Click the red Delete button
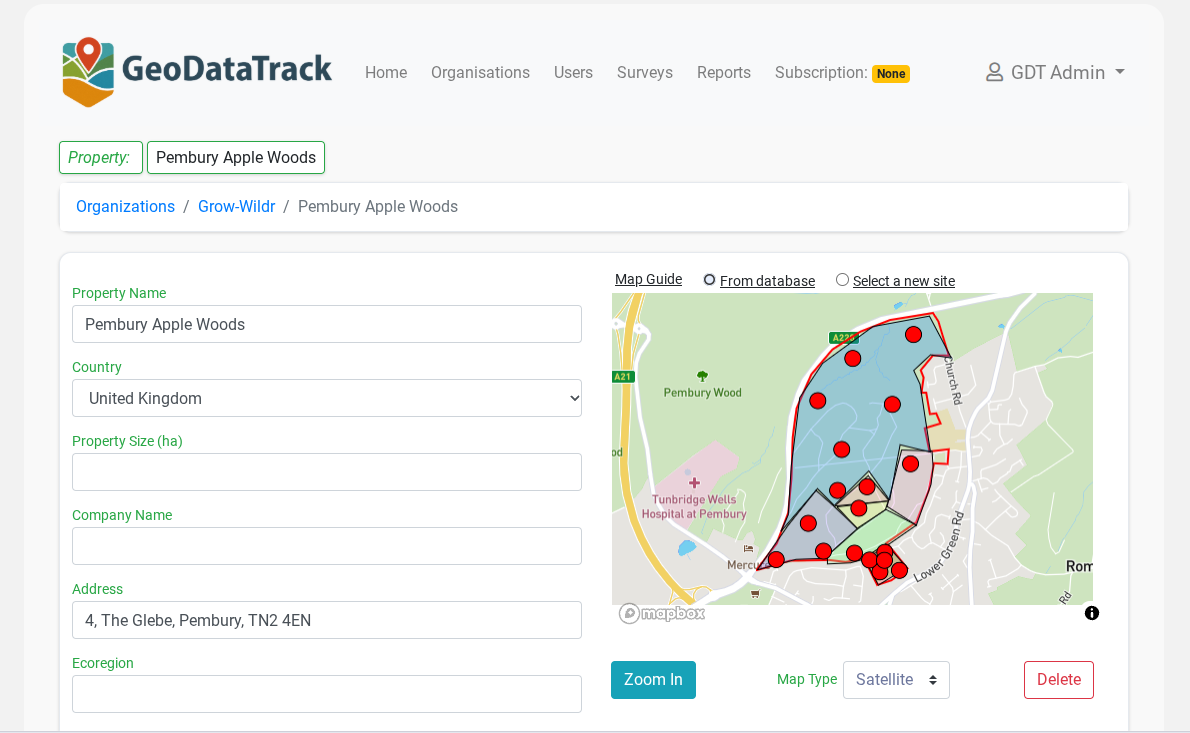 click(1058, 679)
